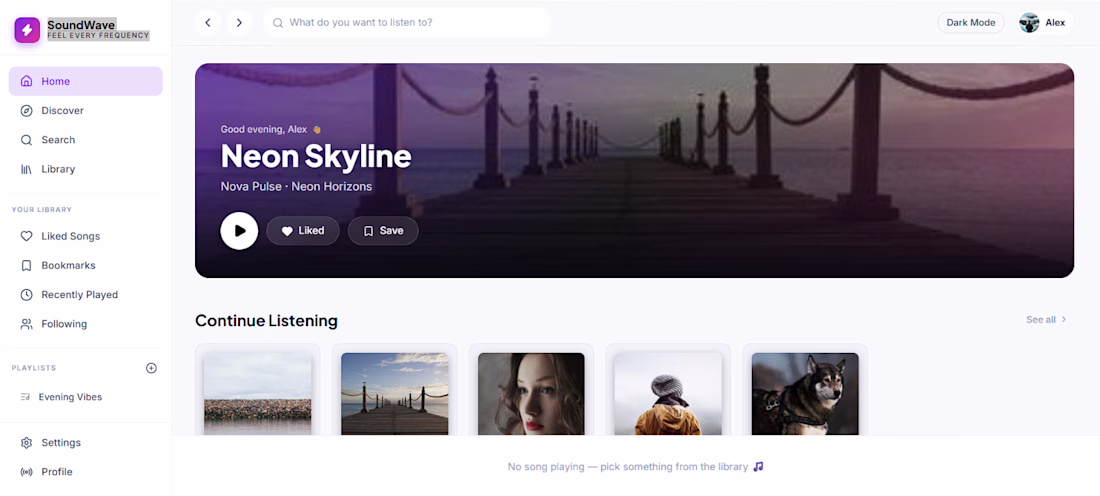Screen dimensions: 1100x496
Task: Open Settings page
Action: [x=86, y=443]
